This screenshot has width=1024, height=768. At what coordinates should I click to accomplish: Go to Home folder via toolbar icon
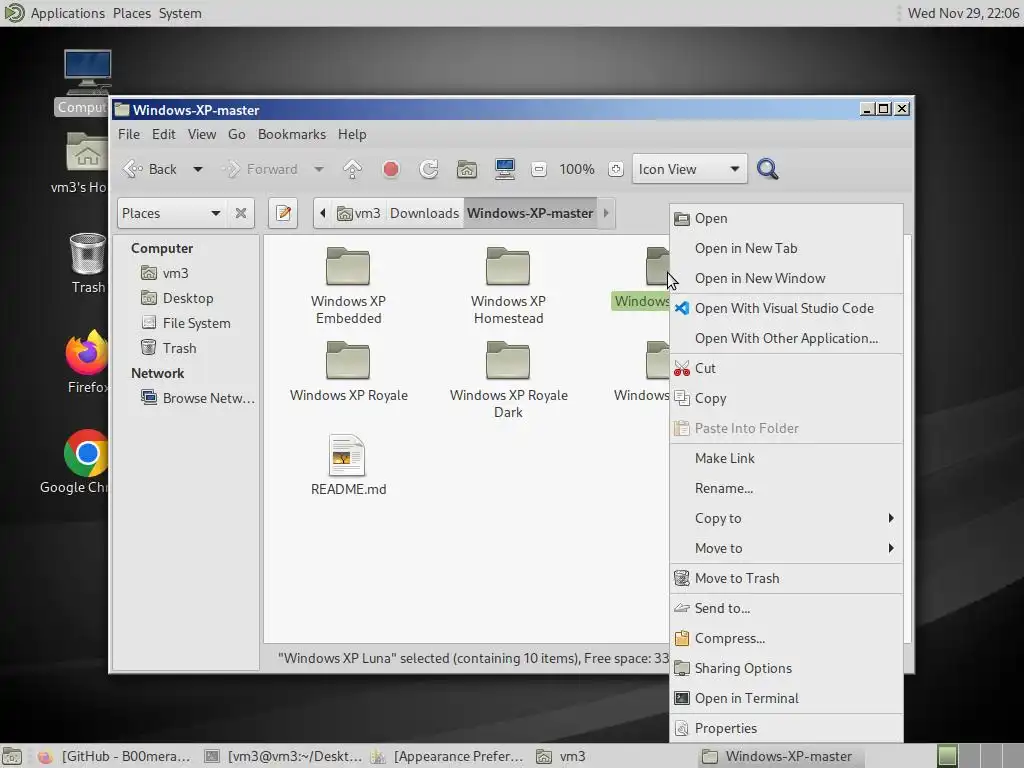(x=466, y=169)
